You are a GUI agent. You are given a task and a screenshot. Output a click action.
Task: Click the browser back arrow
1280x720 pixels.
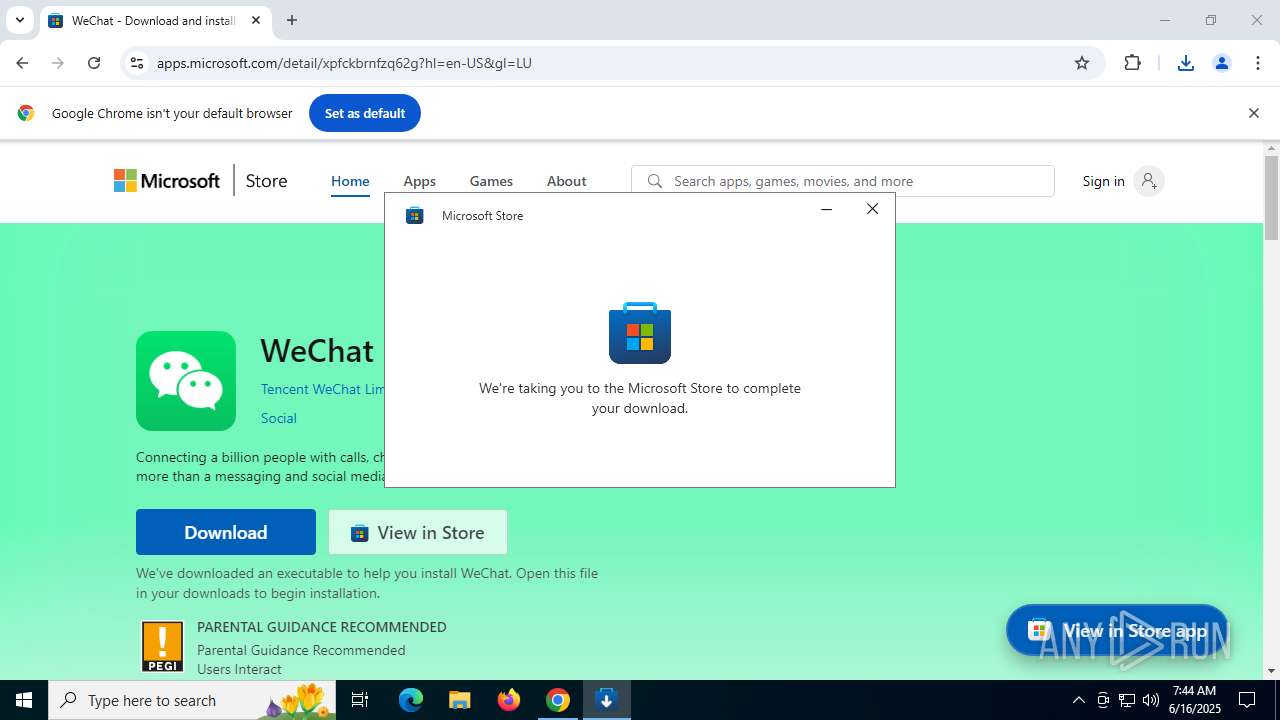(22, 63)
